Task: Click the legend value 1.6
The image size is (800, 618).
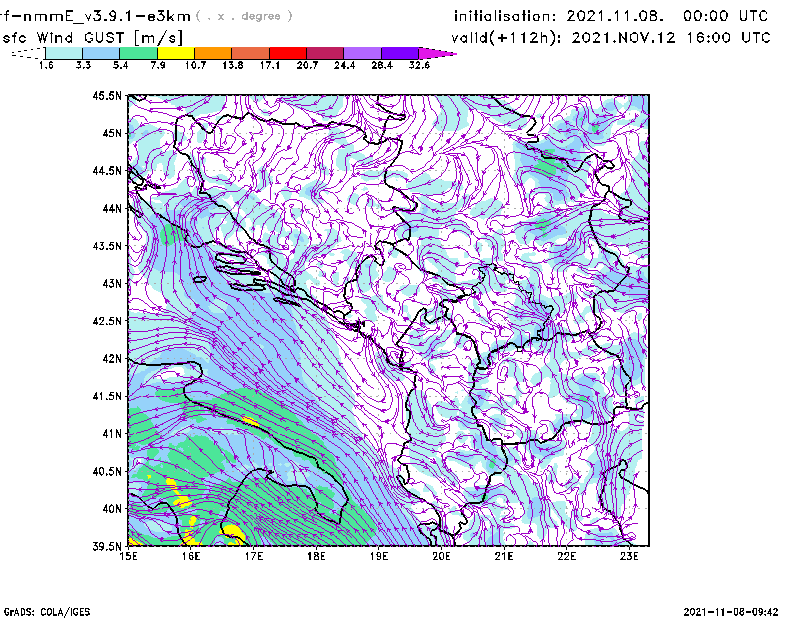Action: 46,65
